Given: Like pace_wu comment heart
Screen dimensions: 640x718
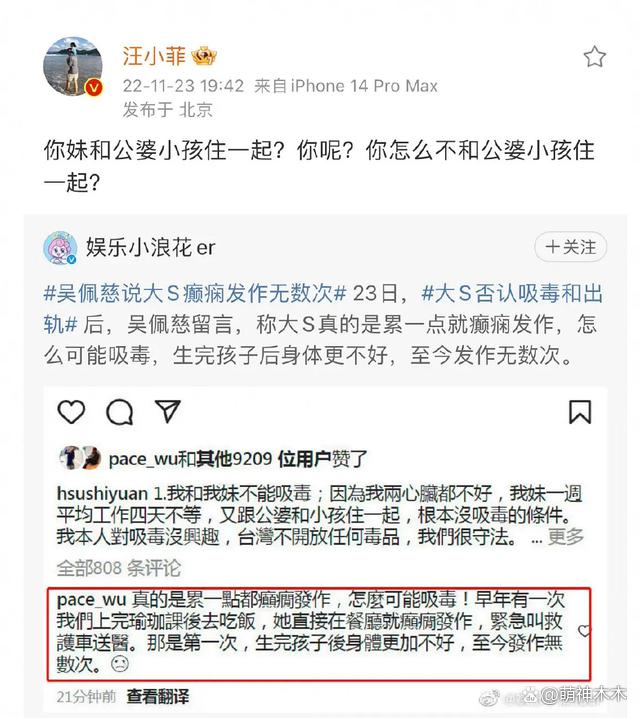Looking at the screenshot, I should tap(583, 631).
